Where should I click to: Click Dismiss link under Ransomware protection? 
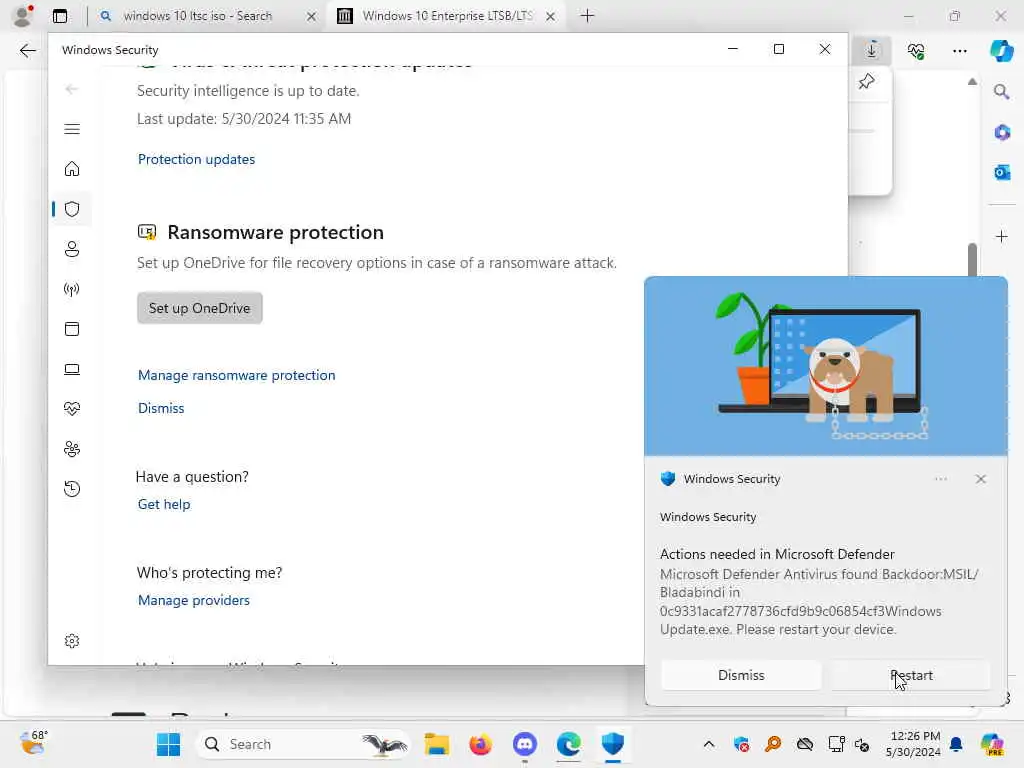pos(161,408)
